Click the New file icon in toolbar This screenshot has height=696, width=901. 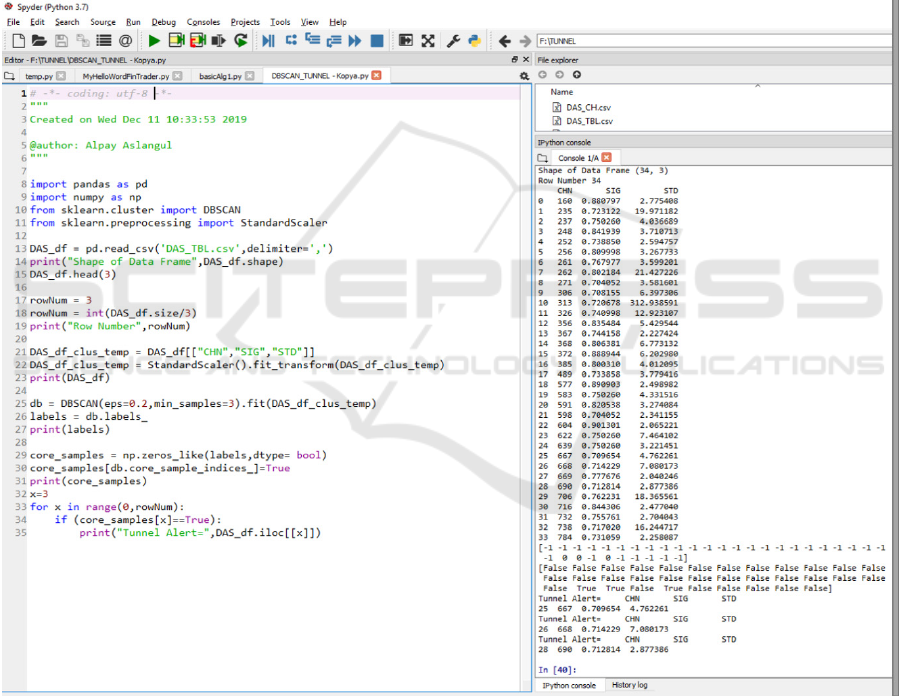pos(18,41)
